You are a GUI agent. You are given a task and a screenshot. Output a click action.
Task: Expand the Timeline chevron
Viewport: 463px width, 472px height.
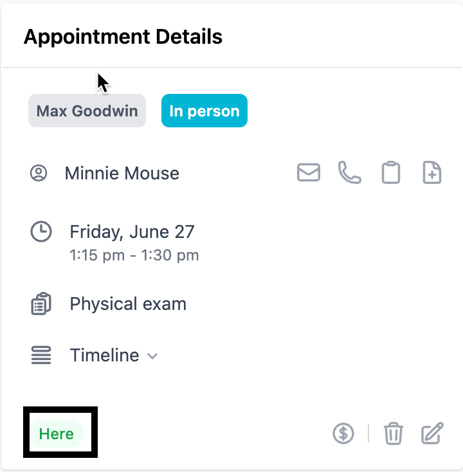(152, 356)
